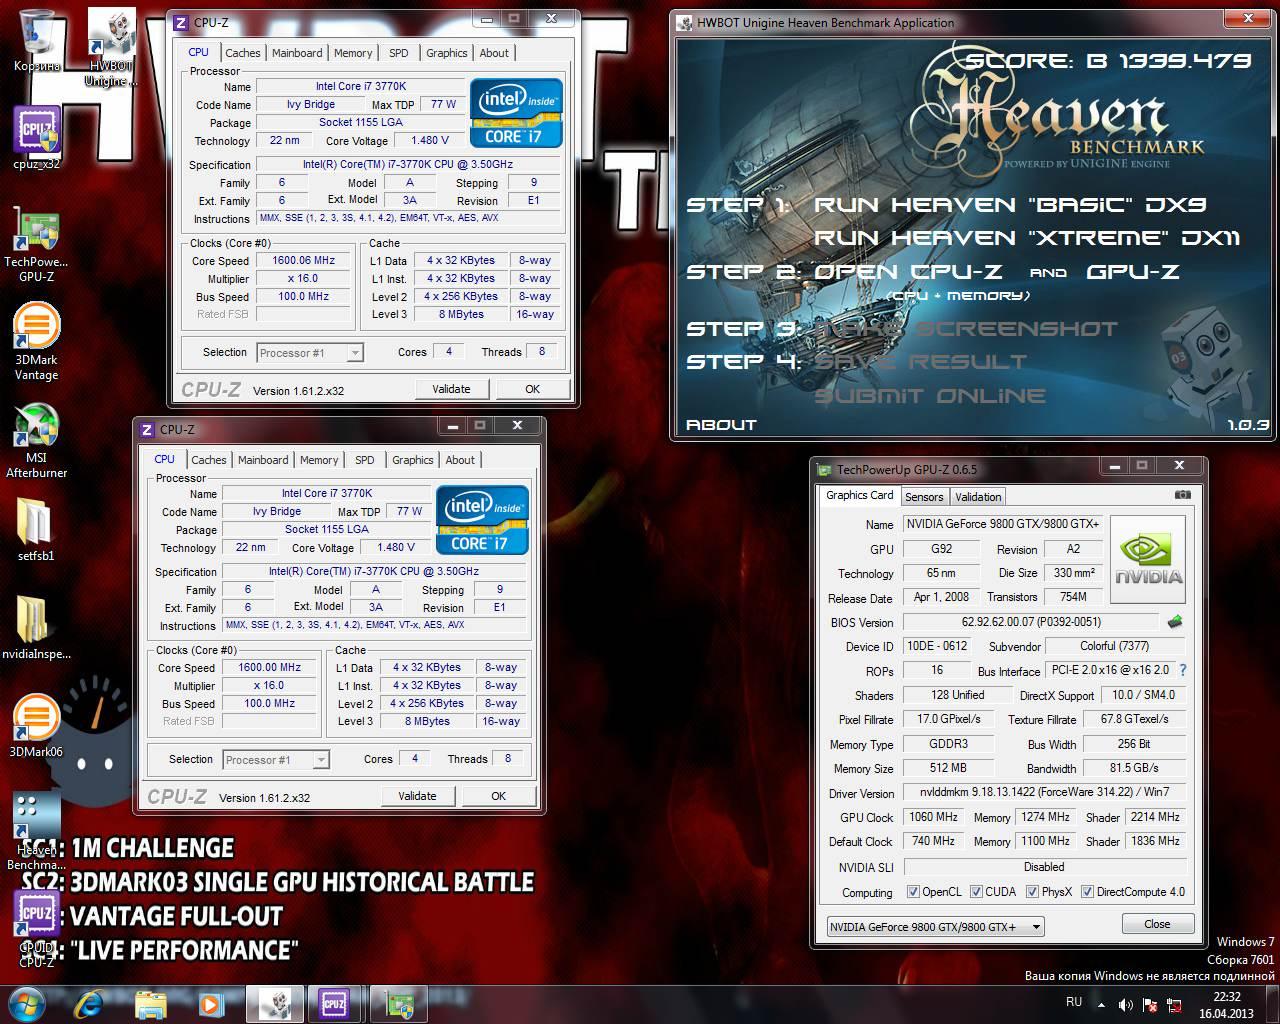Click the Bus Interface question mark icon
1280x1024 pixels.
(1183, 671)
